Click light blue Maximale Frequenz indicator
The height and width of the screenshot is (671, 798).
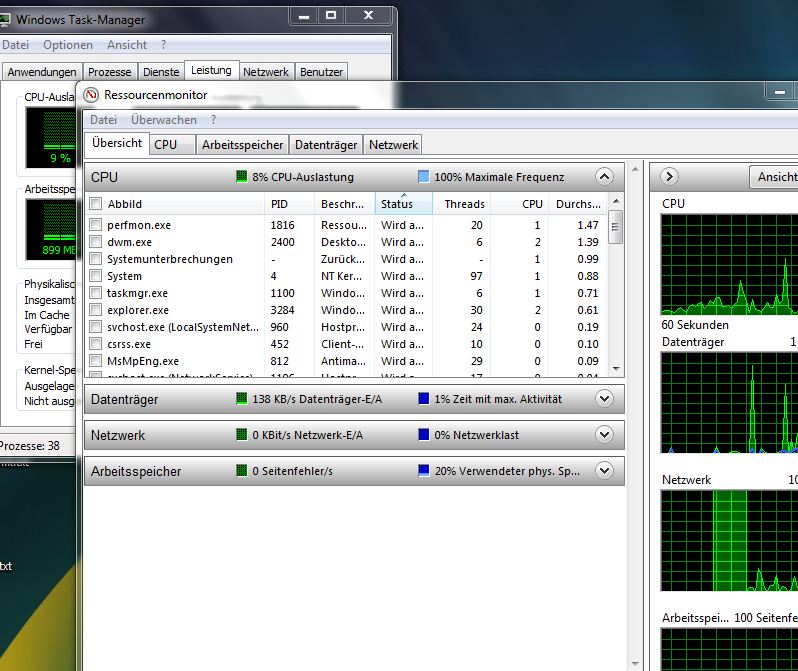click(x=423, y=177)
